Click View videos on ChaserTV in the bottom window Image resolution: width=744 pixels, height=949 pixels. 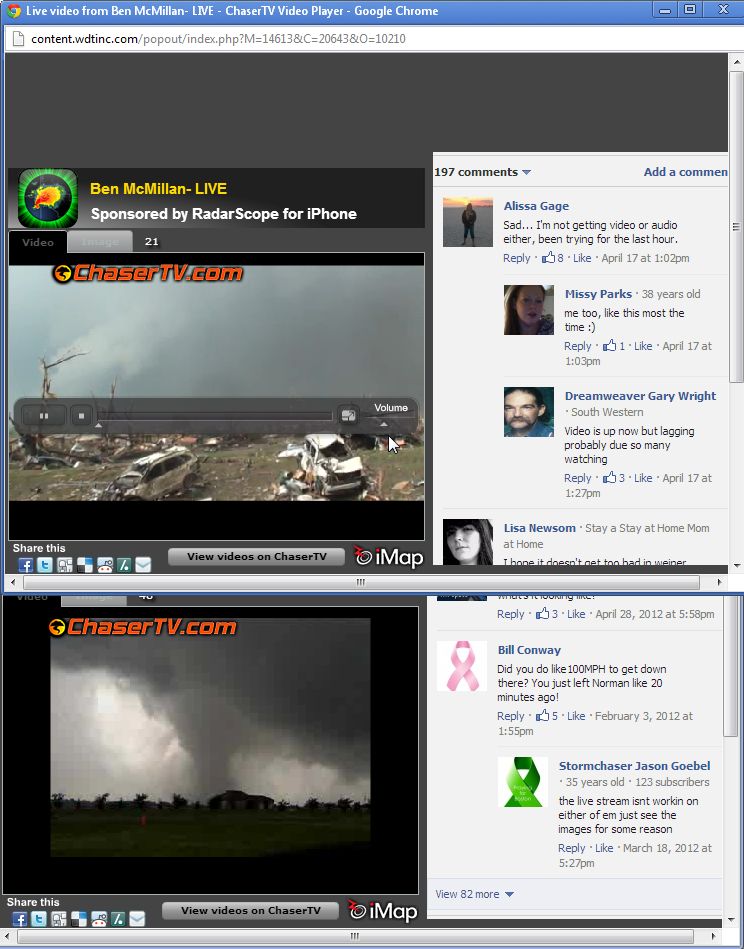click(x=251, y=910)
